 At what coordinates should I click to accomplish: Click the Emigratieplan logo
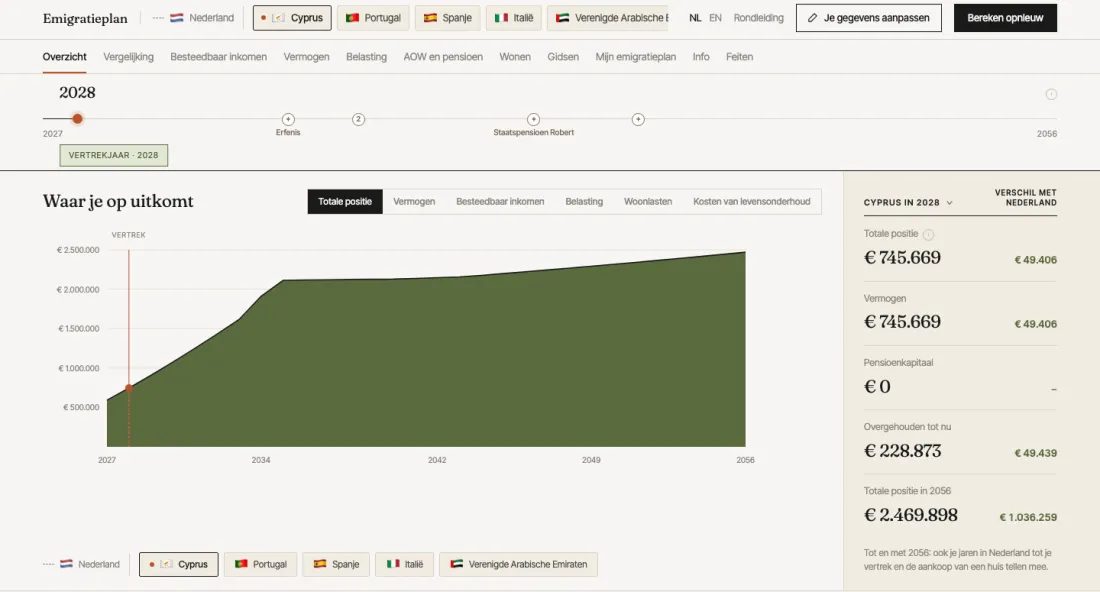tap(85, 18)
